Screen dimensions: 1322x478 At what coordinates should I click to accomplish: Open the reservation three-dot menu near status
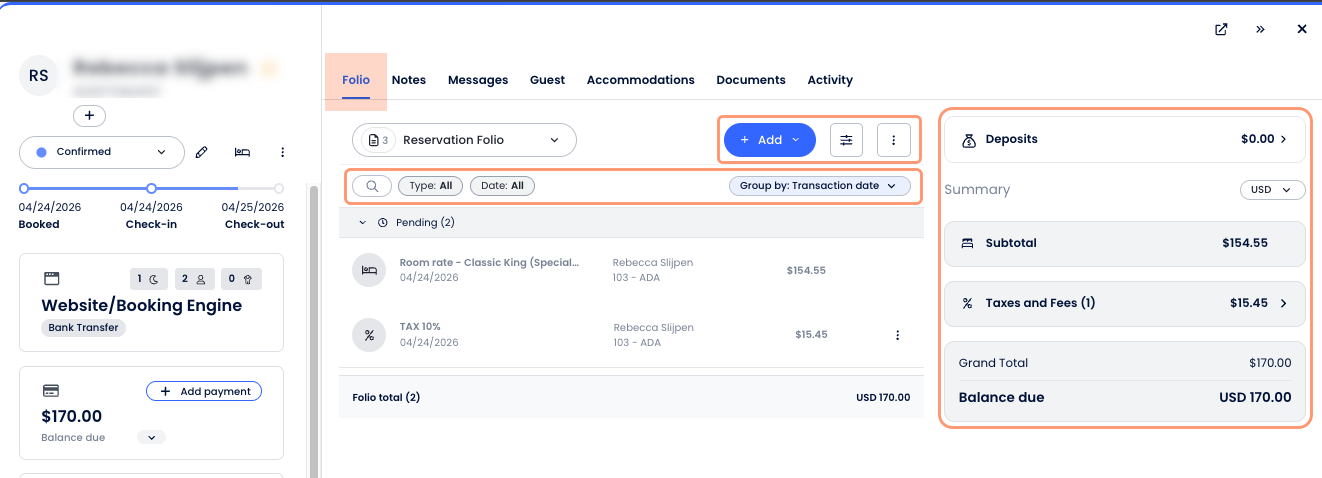tap(282, 152)
